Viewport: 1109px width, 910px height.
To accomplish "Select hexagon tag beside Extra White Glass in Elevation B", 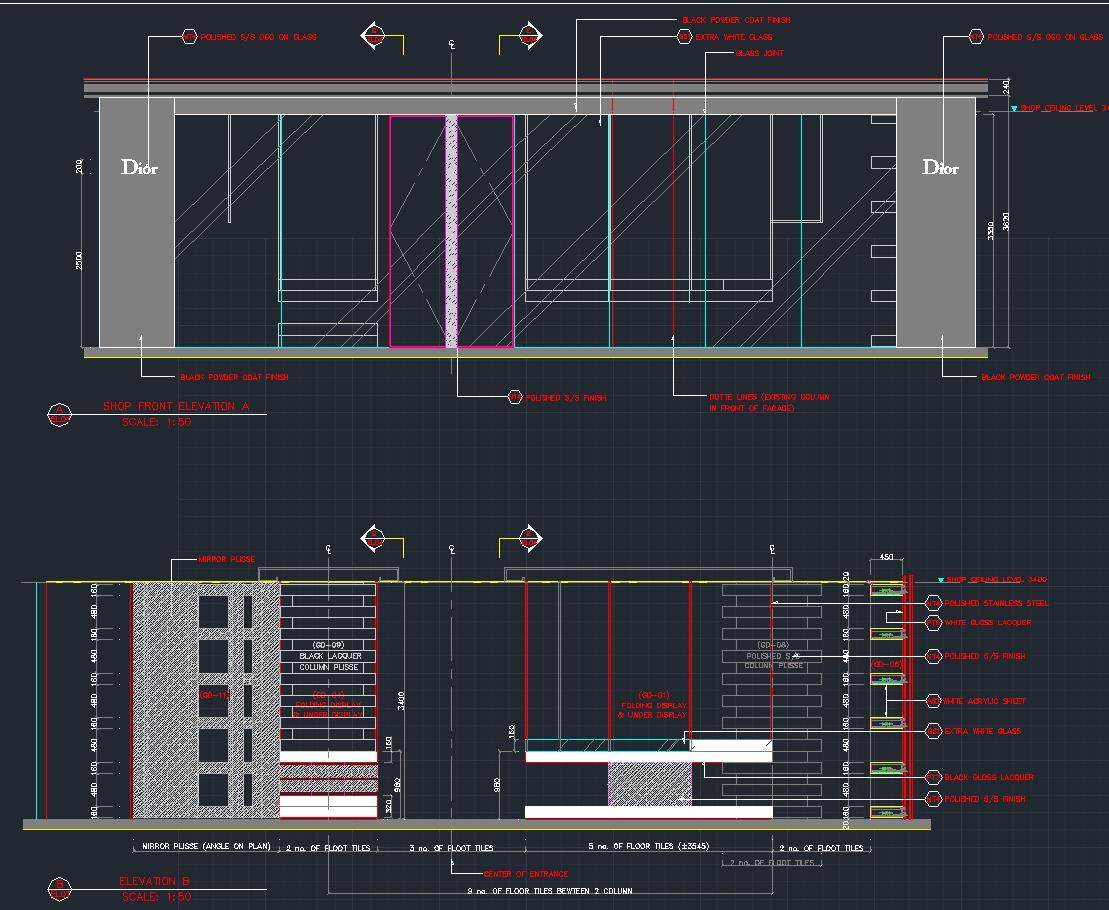I will (933, 731).
